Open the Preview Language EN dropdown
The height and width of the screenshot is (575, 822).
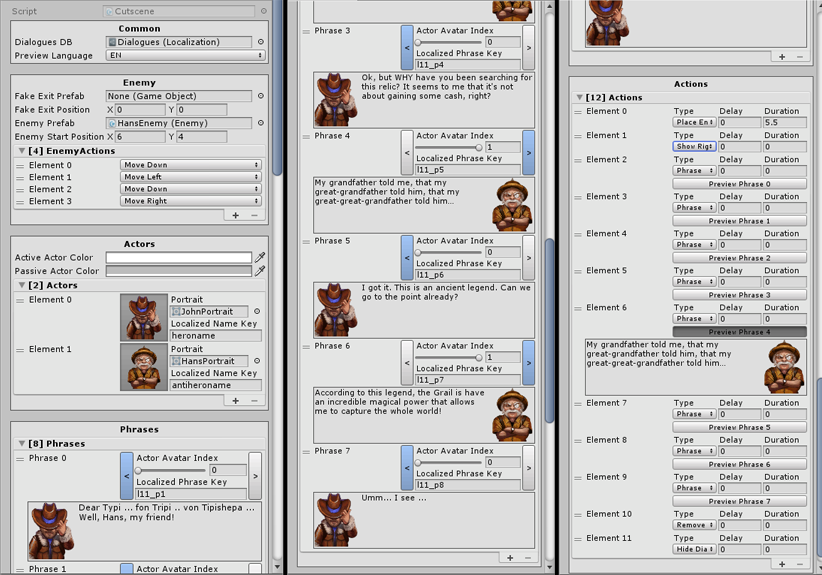tap(186, 55)
